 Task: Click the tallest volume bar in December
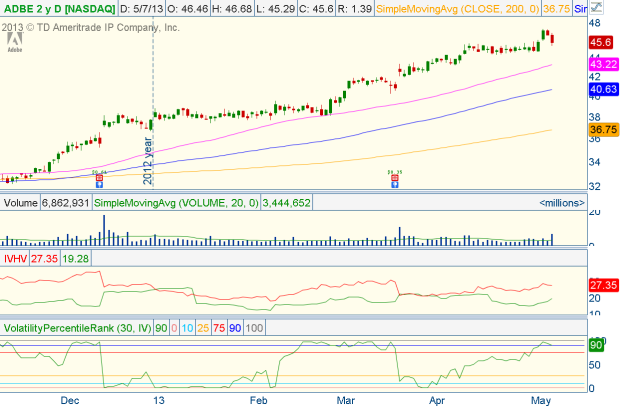[x=103, y=229]
